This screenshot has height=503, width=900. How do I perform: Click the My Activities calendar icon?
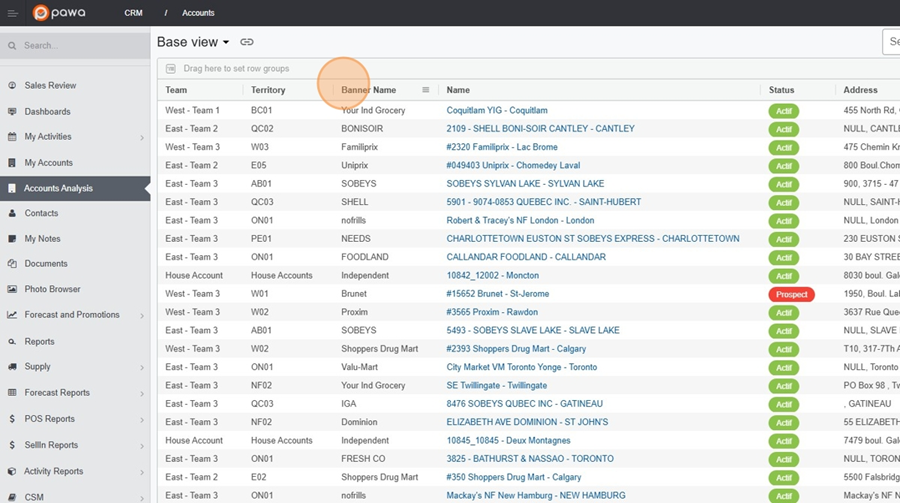click(12, 137)
